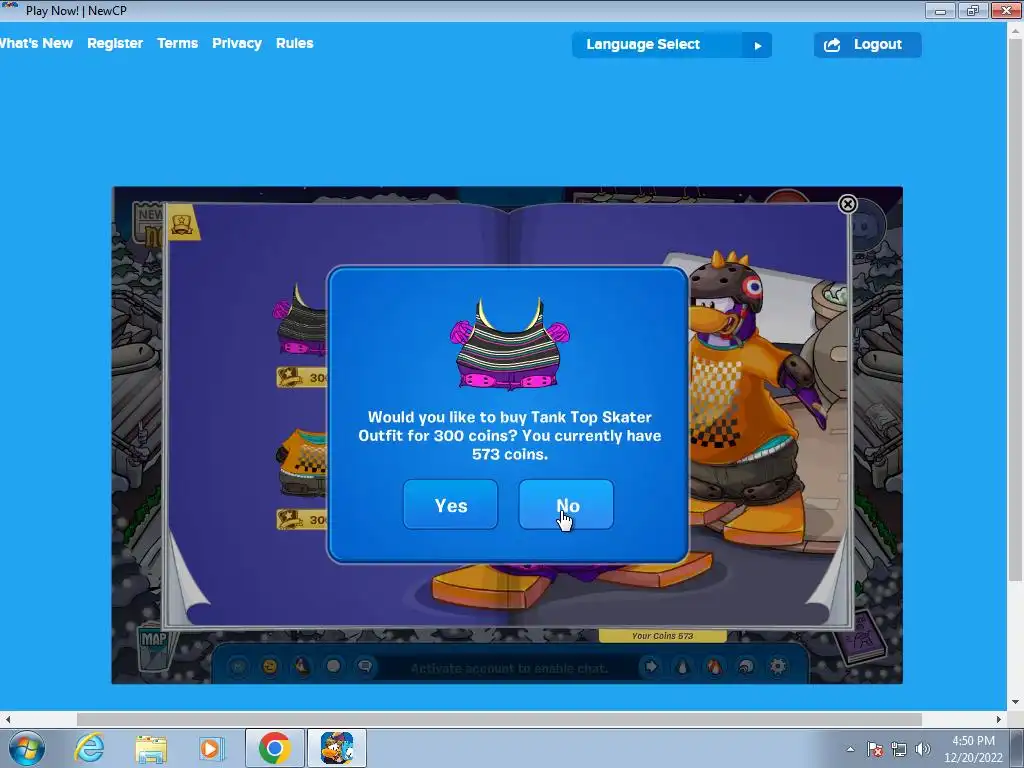Open the Rules page
1024x768 pixels.
point(295,43)
